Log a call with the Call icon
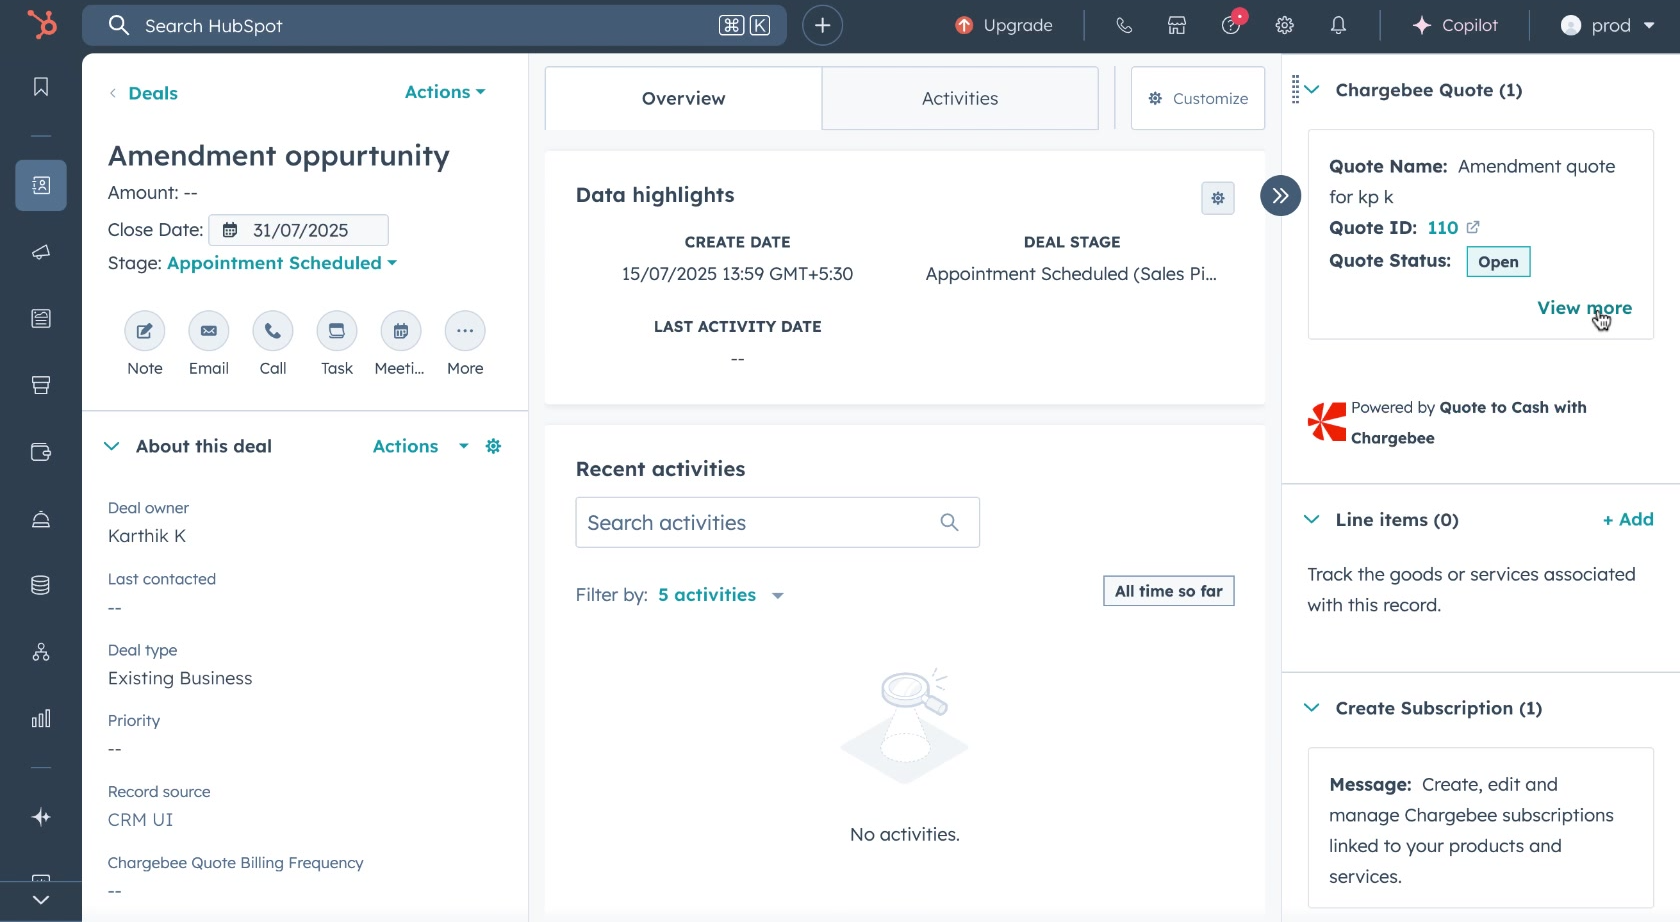 point(272,331)
